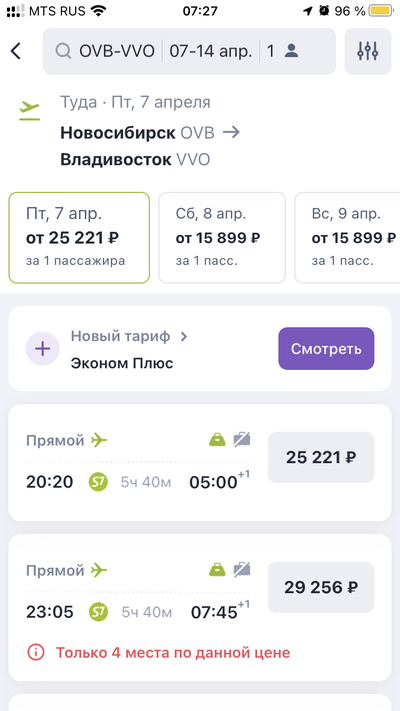Open the filters sliders icon
Image resolution: width=400 pixels, height=711 pixels.
(368, 51)
